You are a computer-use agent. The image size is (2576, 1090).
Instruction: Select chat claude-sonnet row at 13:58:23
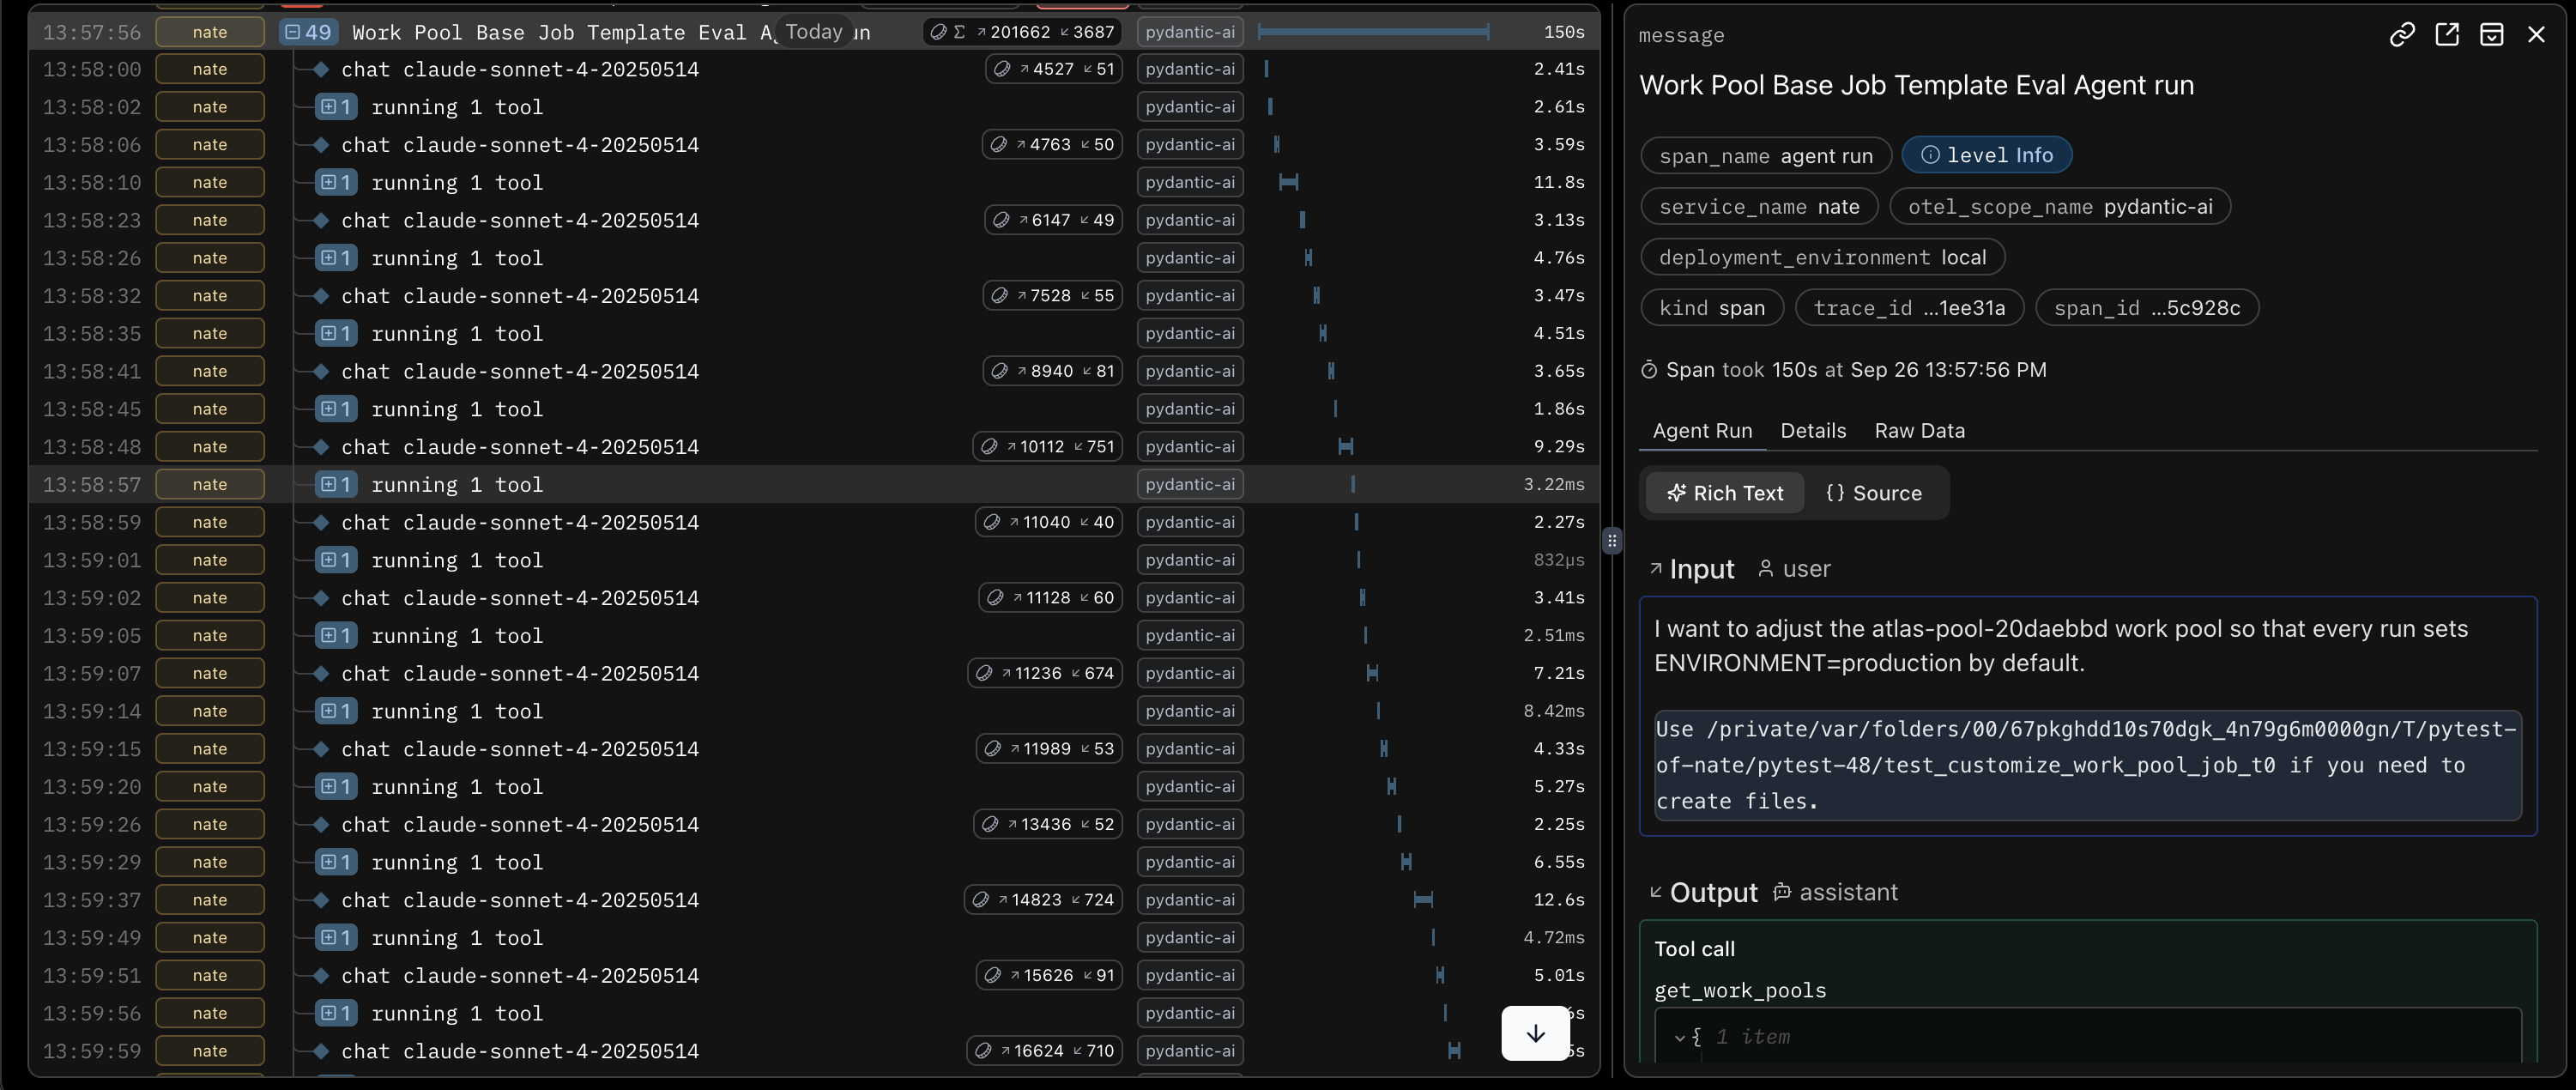(x=814, y=220)
